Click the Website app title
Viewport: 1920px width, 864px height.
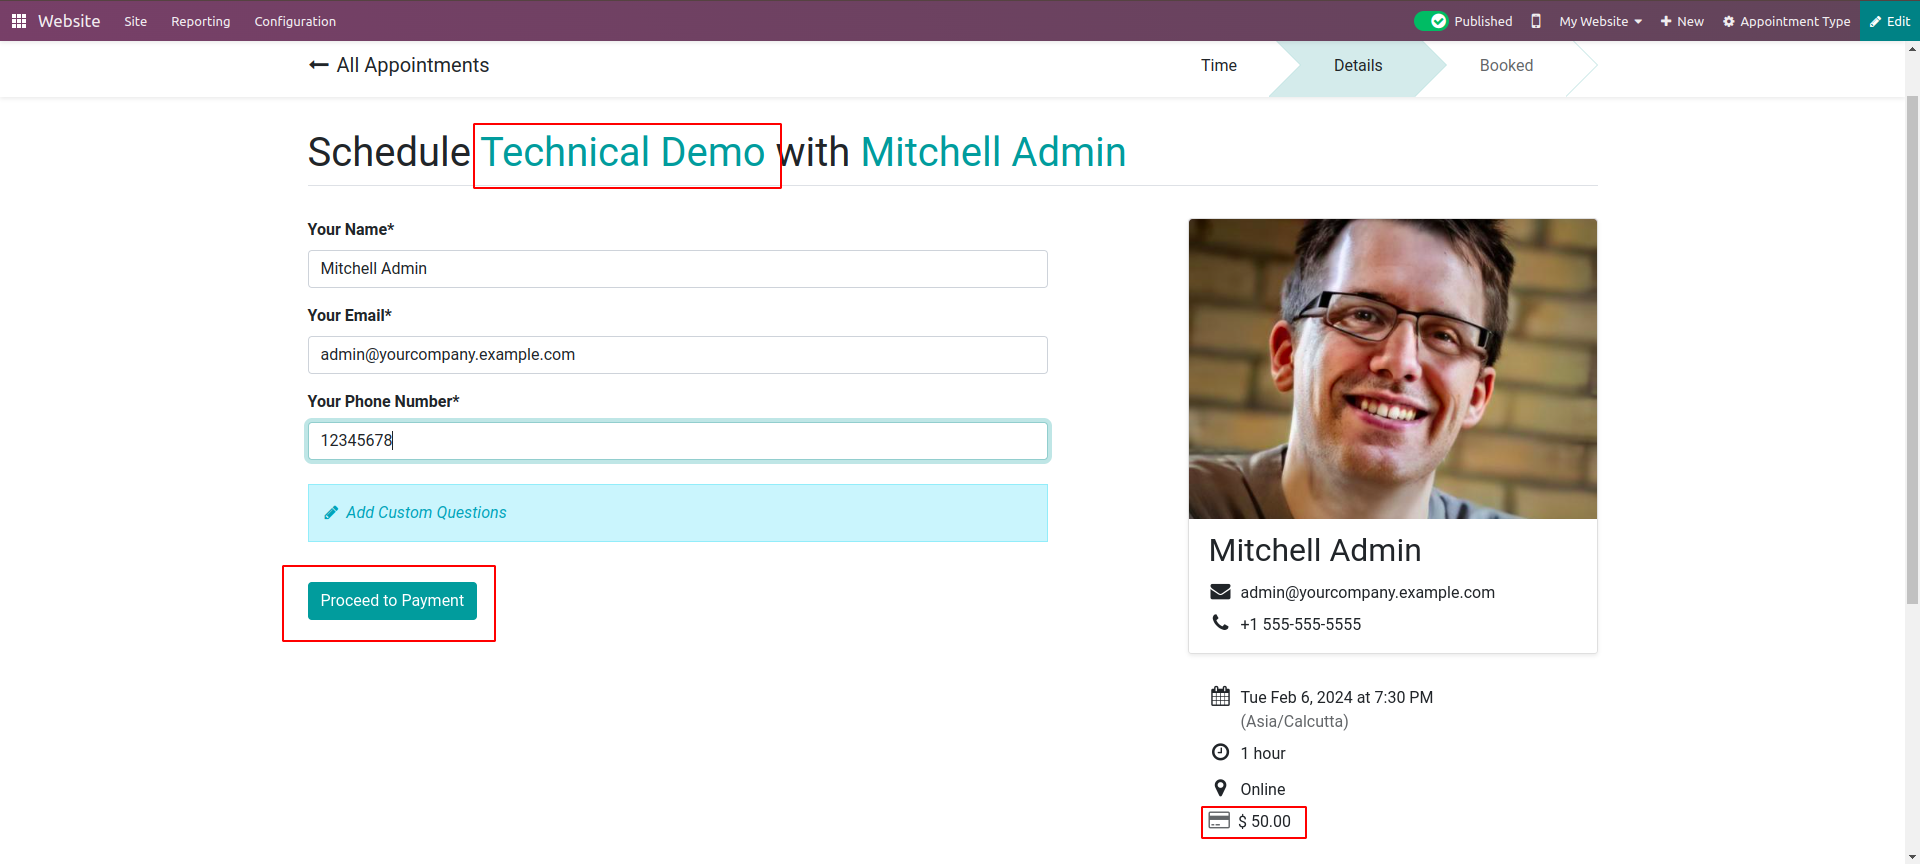pos(69,21)
